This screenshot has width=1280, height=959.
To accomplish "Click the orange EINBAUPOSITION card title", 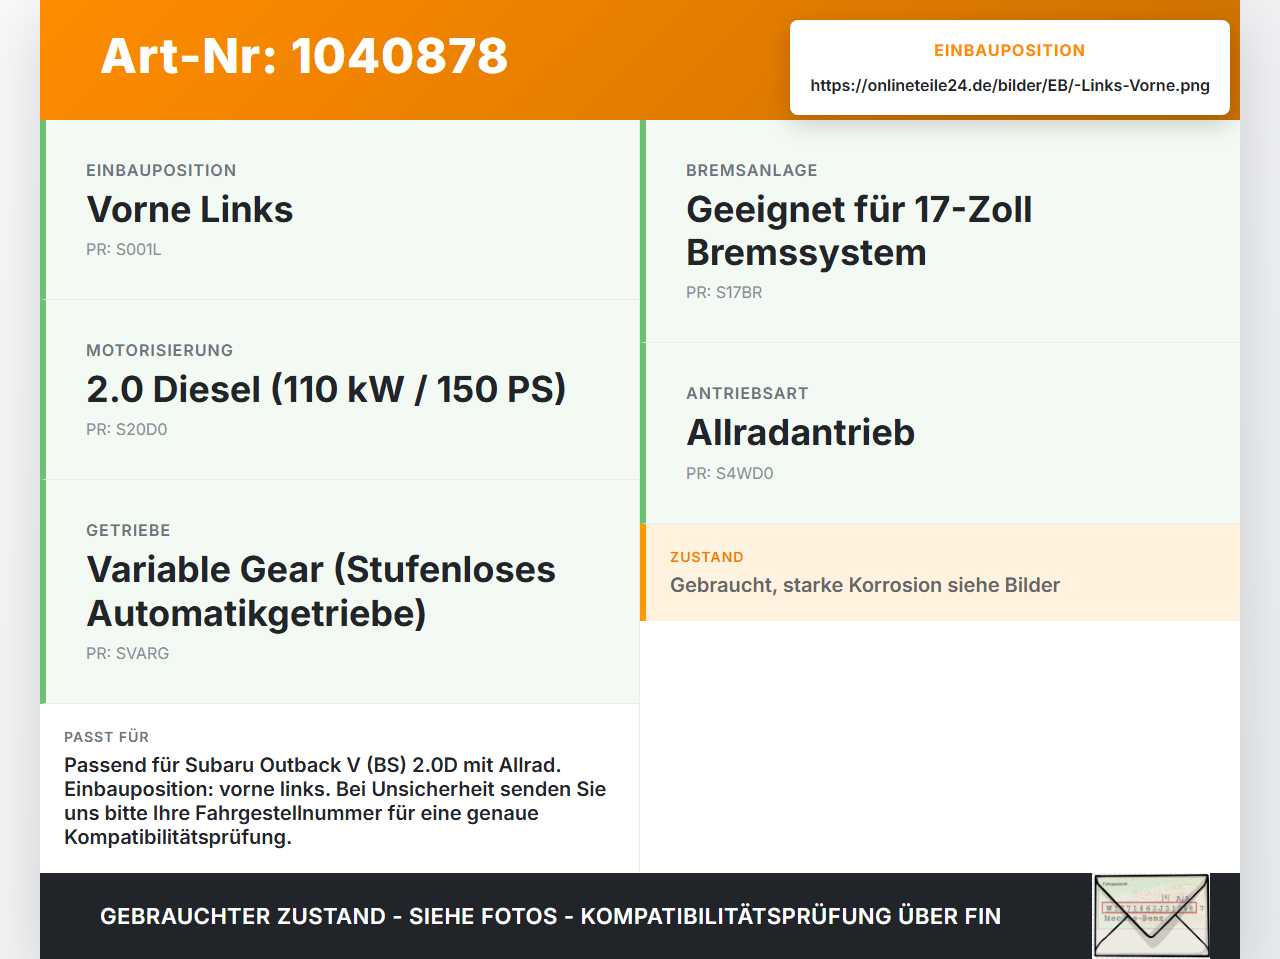I will click(1010, 50).
